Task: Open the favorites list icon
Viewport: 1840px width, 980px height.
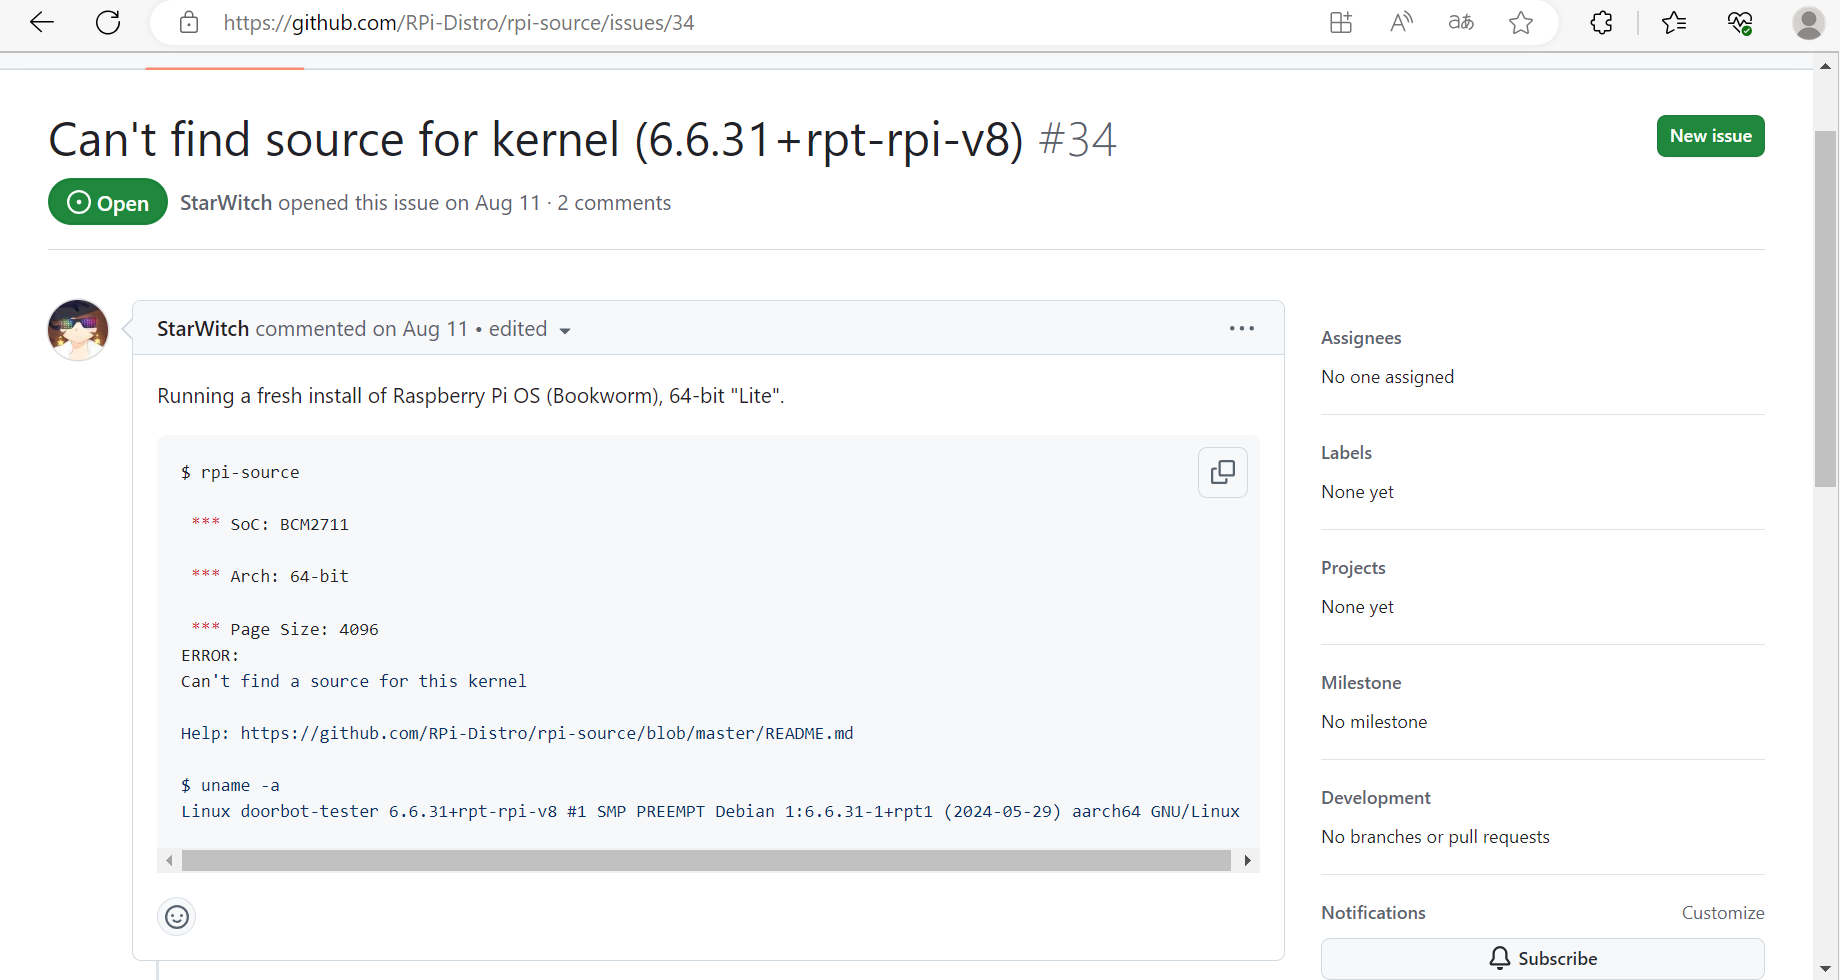Action: [1674, 22]
